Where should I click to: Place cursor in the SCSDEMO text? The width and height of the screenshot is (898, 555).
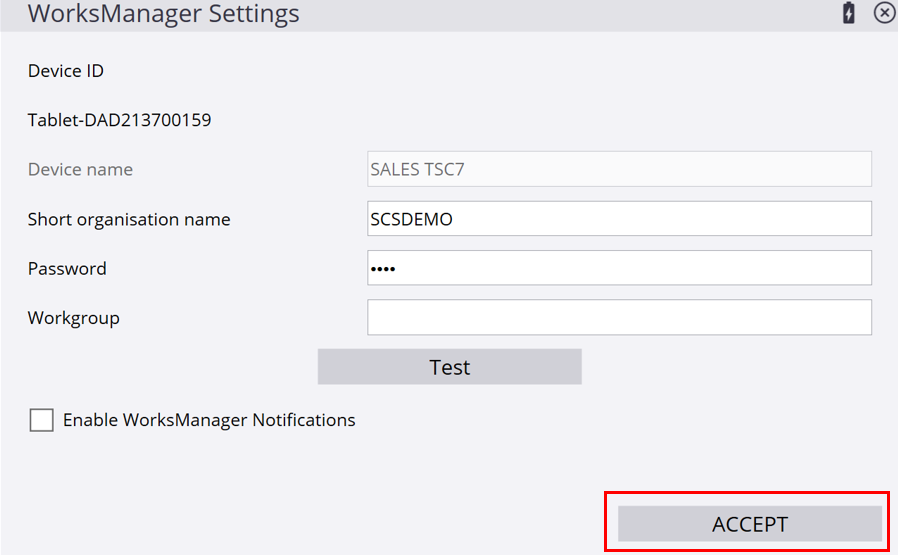pyautogui.click(x=411, y=219)
